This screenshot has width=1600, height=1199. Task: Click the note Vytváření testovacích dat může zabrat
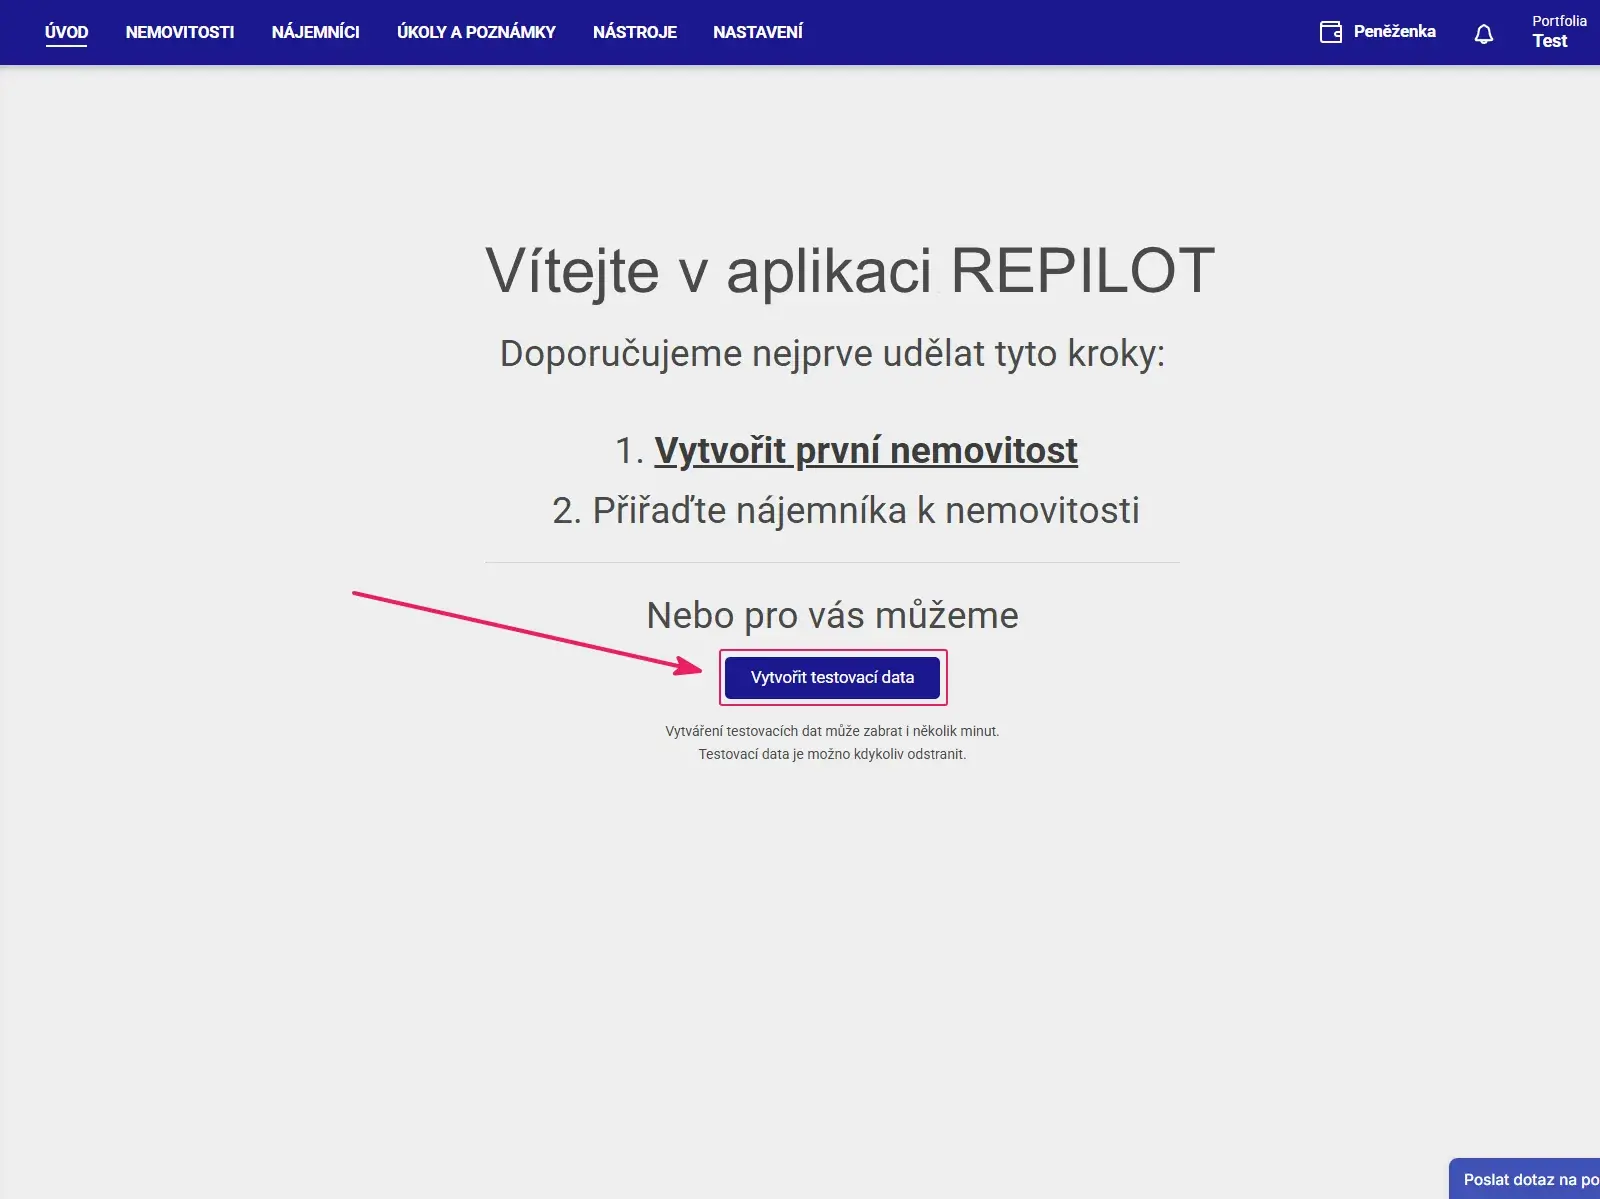(832, 731)
